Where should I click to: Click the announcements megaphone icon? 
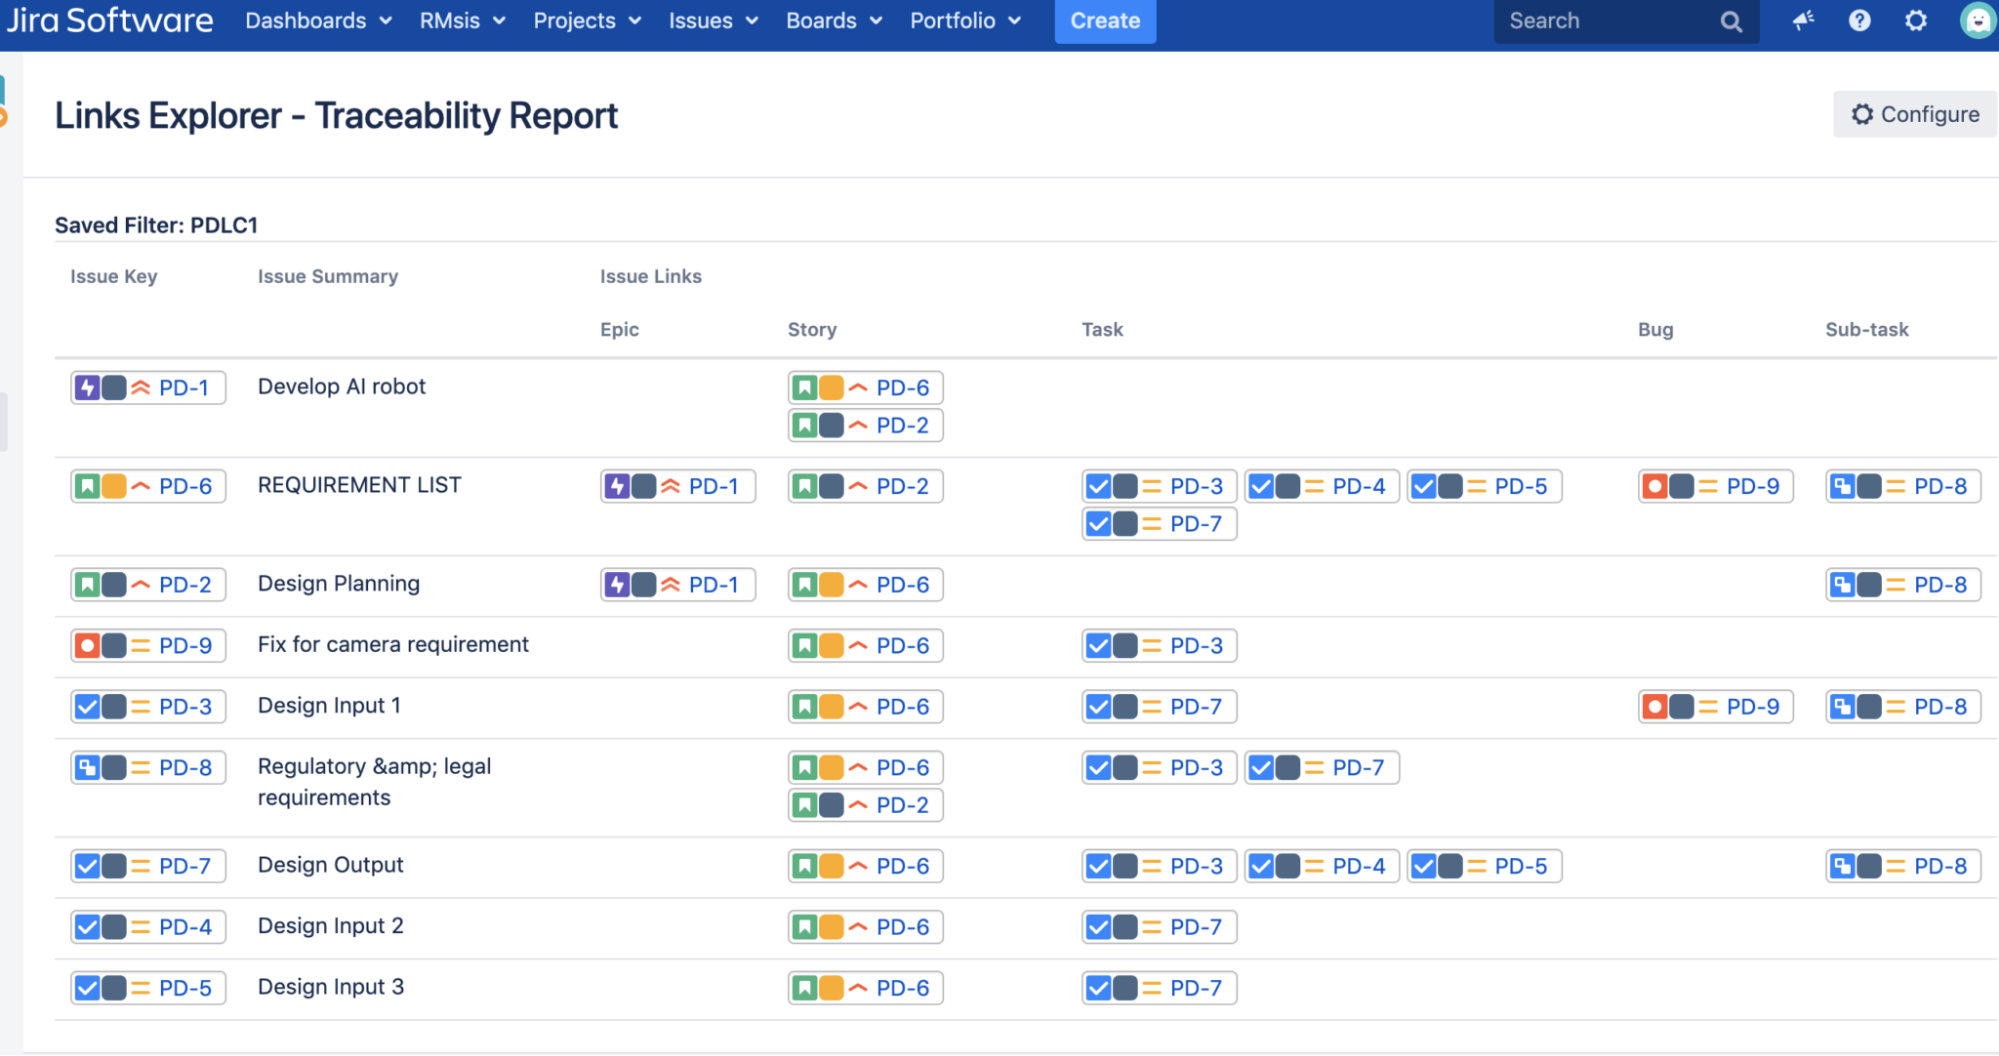1801,20
